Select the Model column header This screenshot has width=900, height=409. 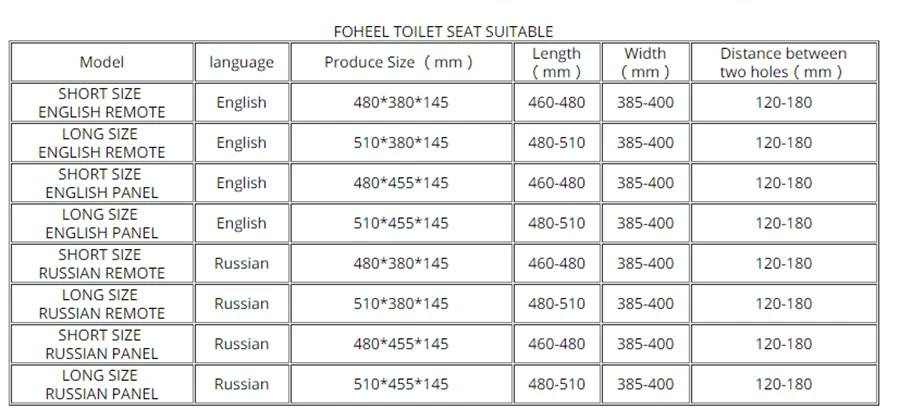pos(102,62)
